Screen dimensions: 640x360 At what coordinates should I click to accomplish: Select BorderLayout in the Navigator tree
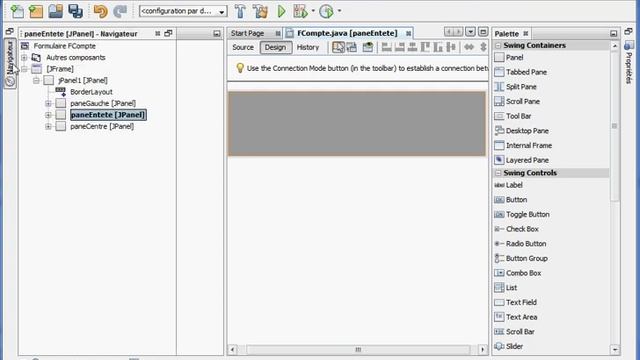(x=91, y=92)
